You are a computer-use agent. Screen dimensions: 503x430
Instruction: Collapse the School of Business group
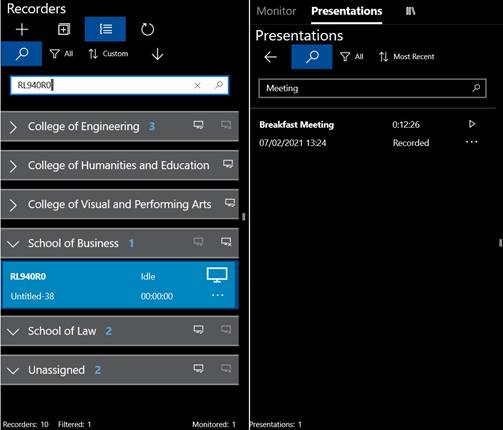click(13, 244)
